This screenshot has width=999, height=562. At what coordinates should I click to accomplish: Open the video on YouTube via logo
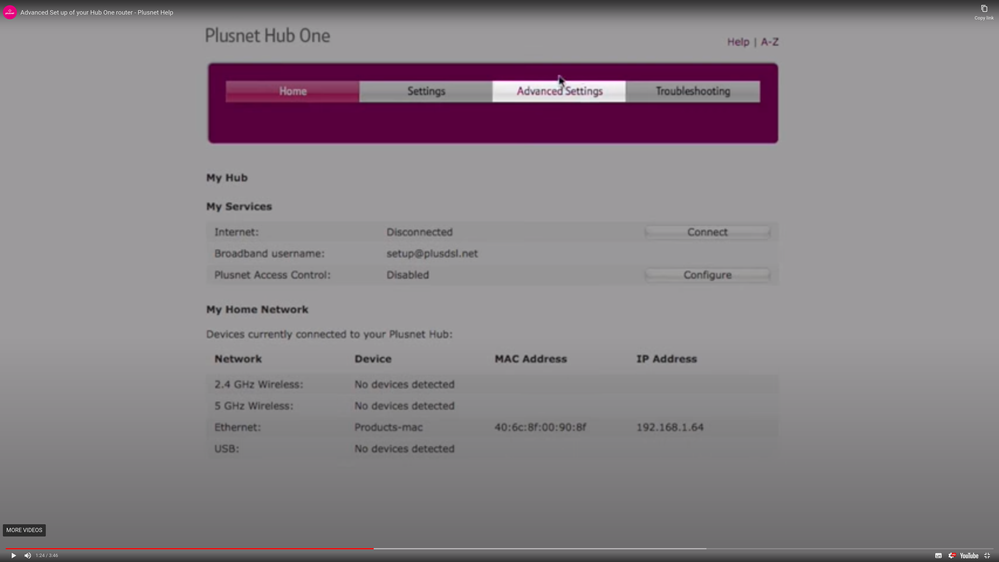969,555
